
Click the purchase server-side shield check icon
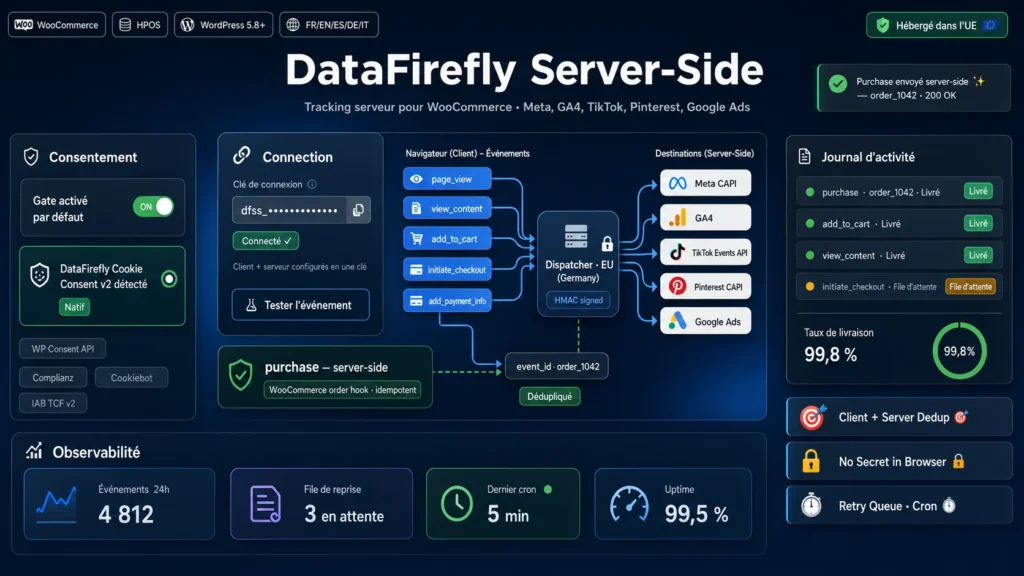pos(241,375)
